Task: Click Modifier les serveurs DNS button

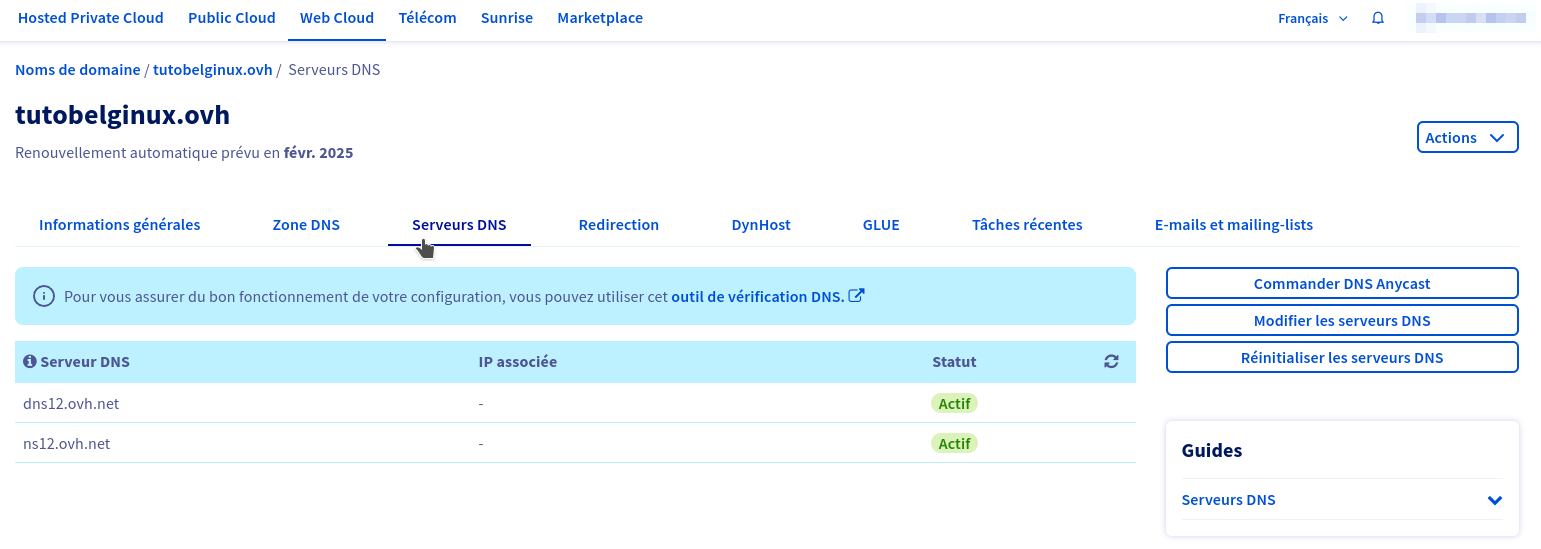Action: point(1342,320)
